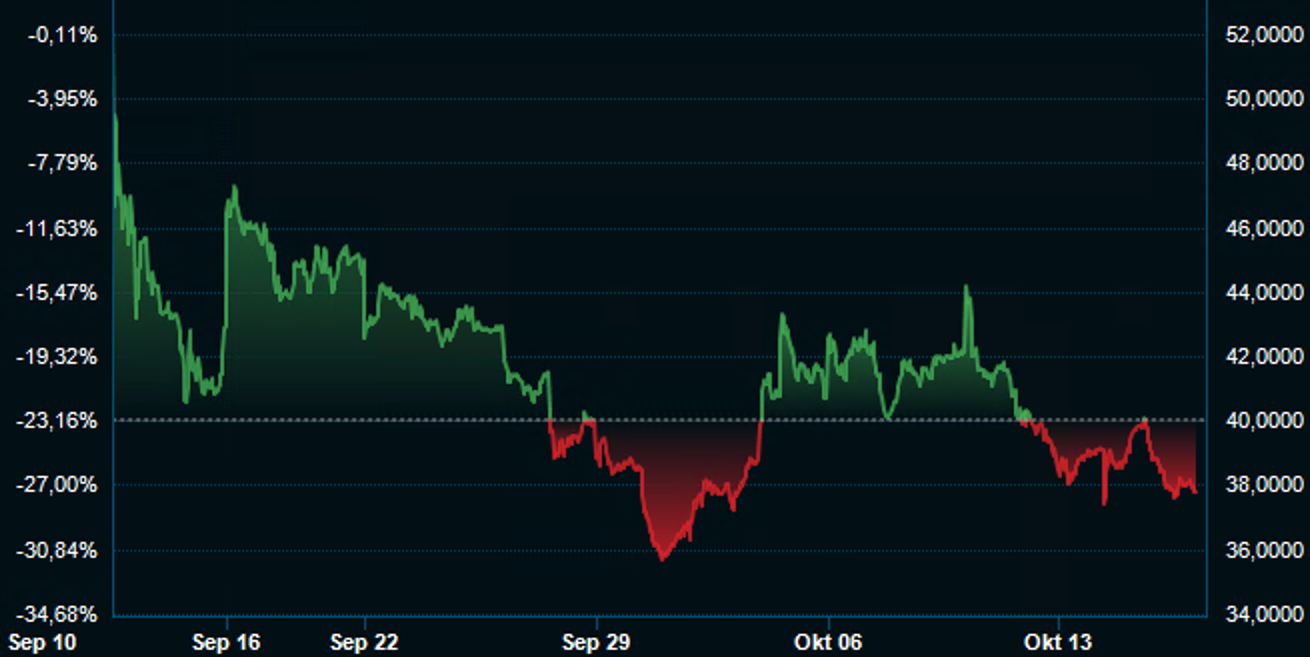Select the -23,16% percentage axis label
The image size is (1310, 657).
coord(62,421)
